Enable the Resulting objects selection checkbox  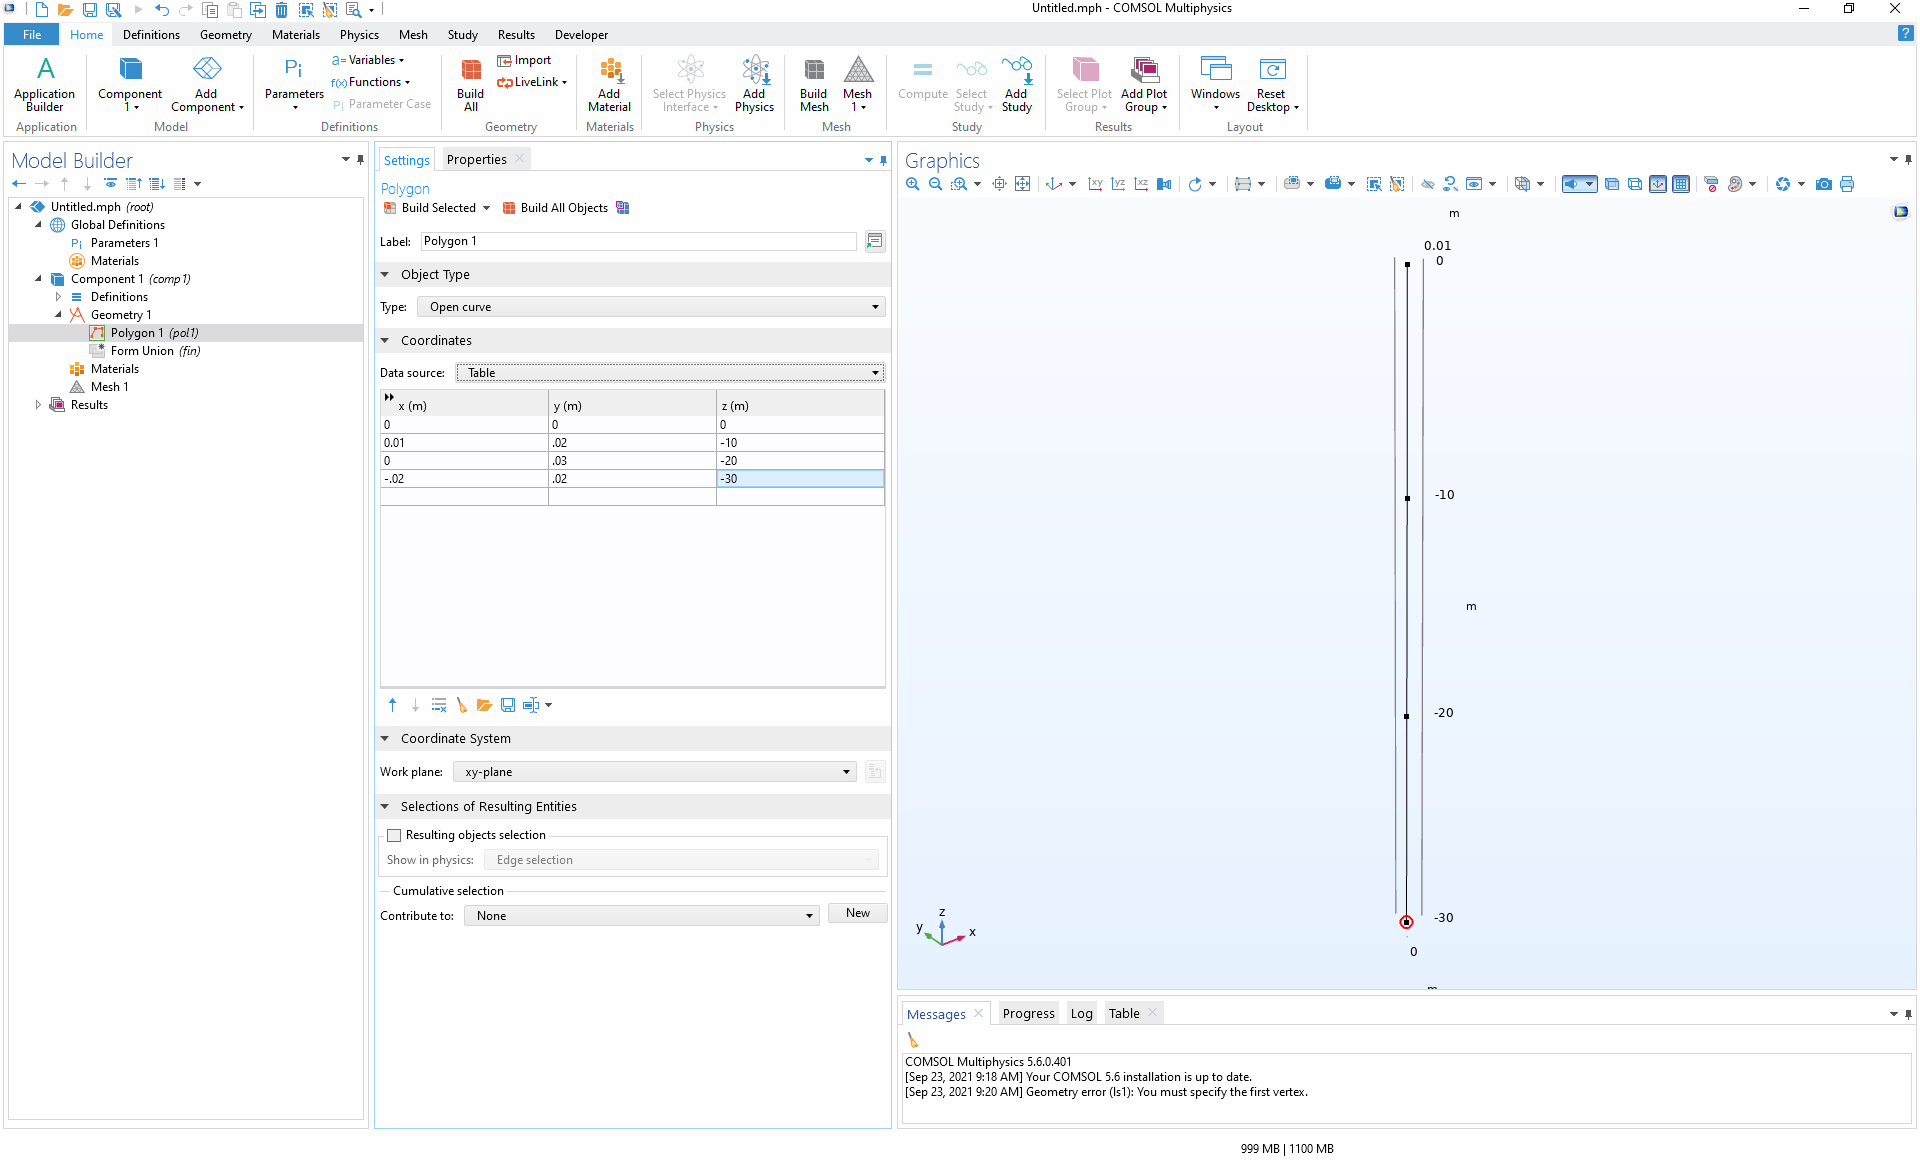point(394,835)
